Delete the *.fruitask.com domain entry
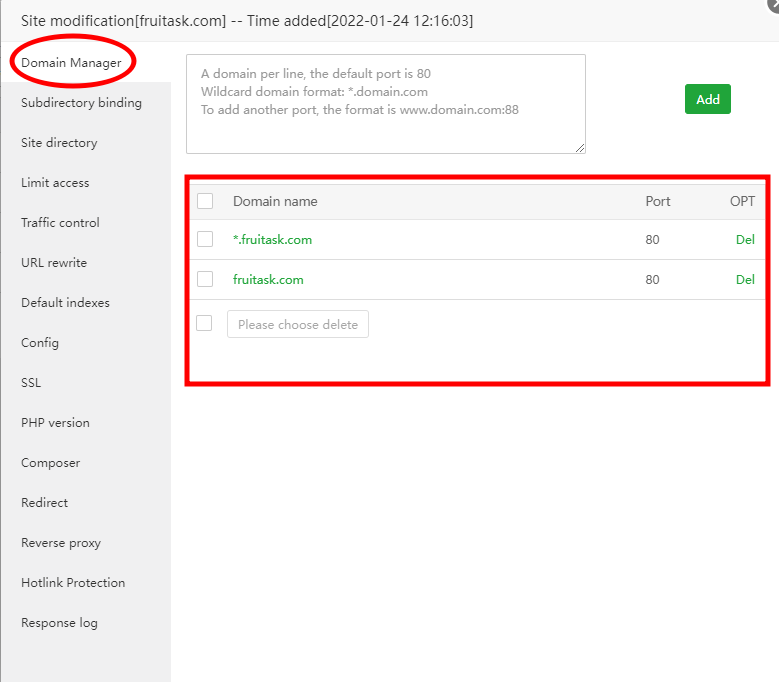The image size is (779, 682). tap(745, 240)
